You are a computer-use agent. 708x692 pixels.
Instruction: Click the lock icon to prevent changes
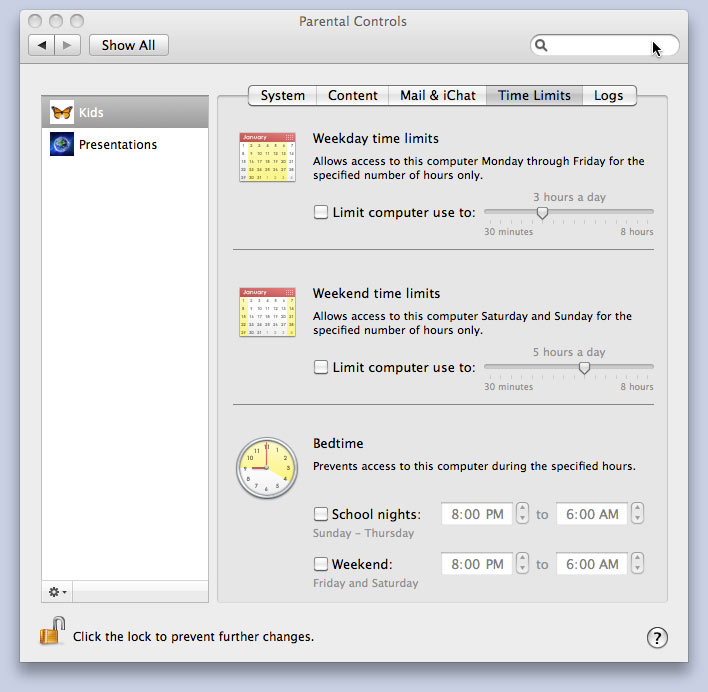click(x=52, y=632)
